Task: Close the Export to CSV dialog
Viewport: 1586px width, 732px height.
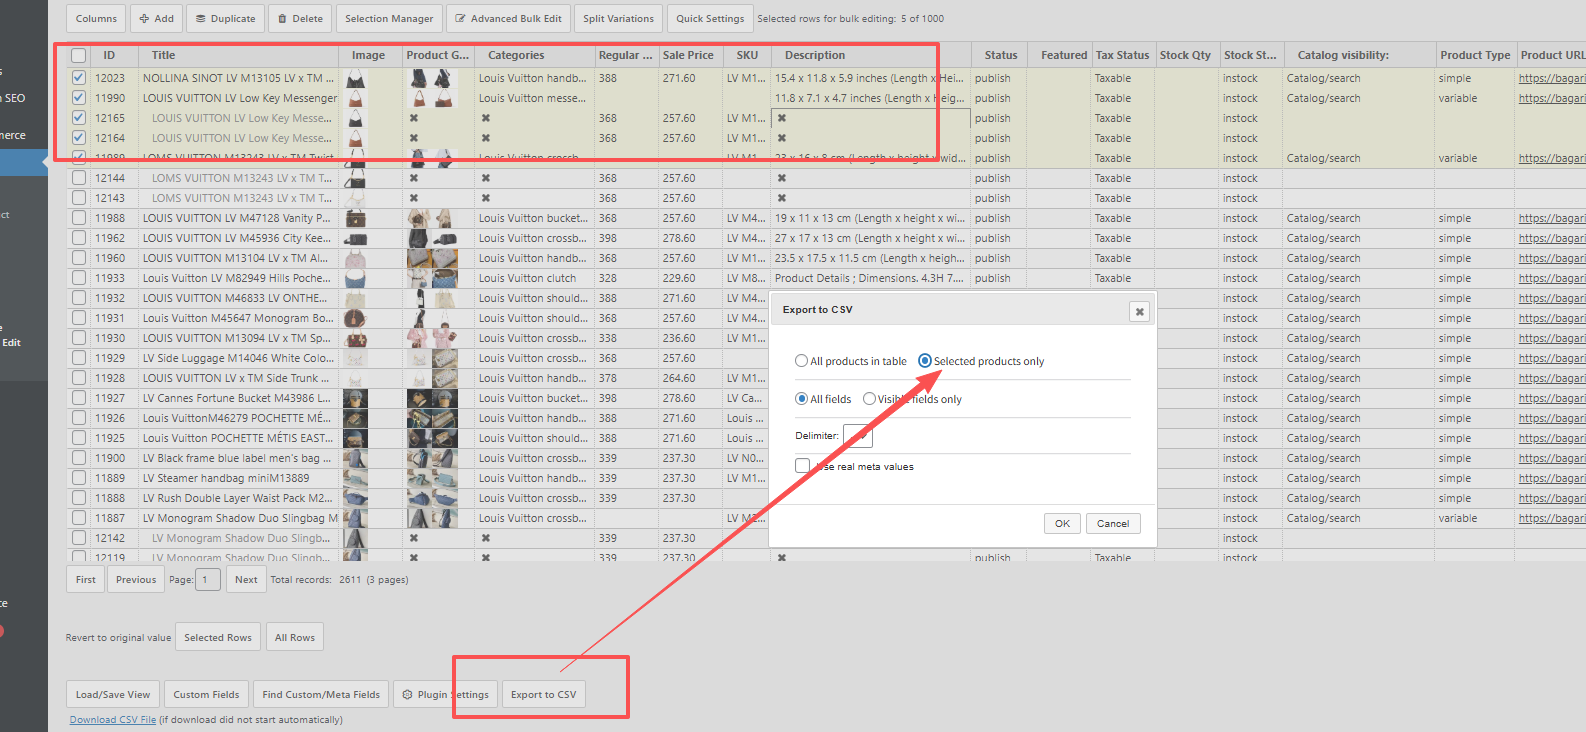Action: [x=1139, y=311]
